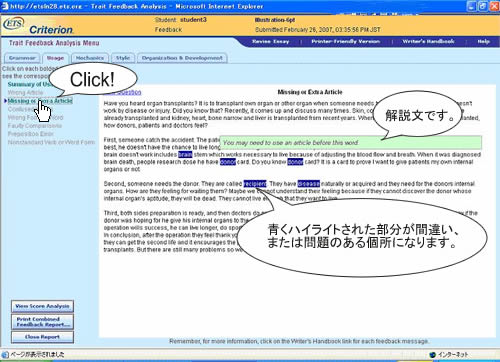Click the Internet zone globe icon in status bar
Image resolution: width=500 pixels, height=362 pixels.
tap(433, 354)
